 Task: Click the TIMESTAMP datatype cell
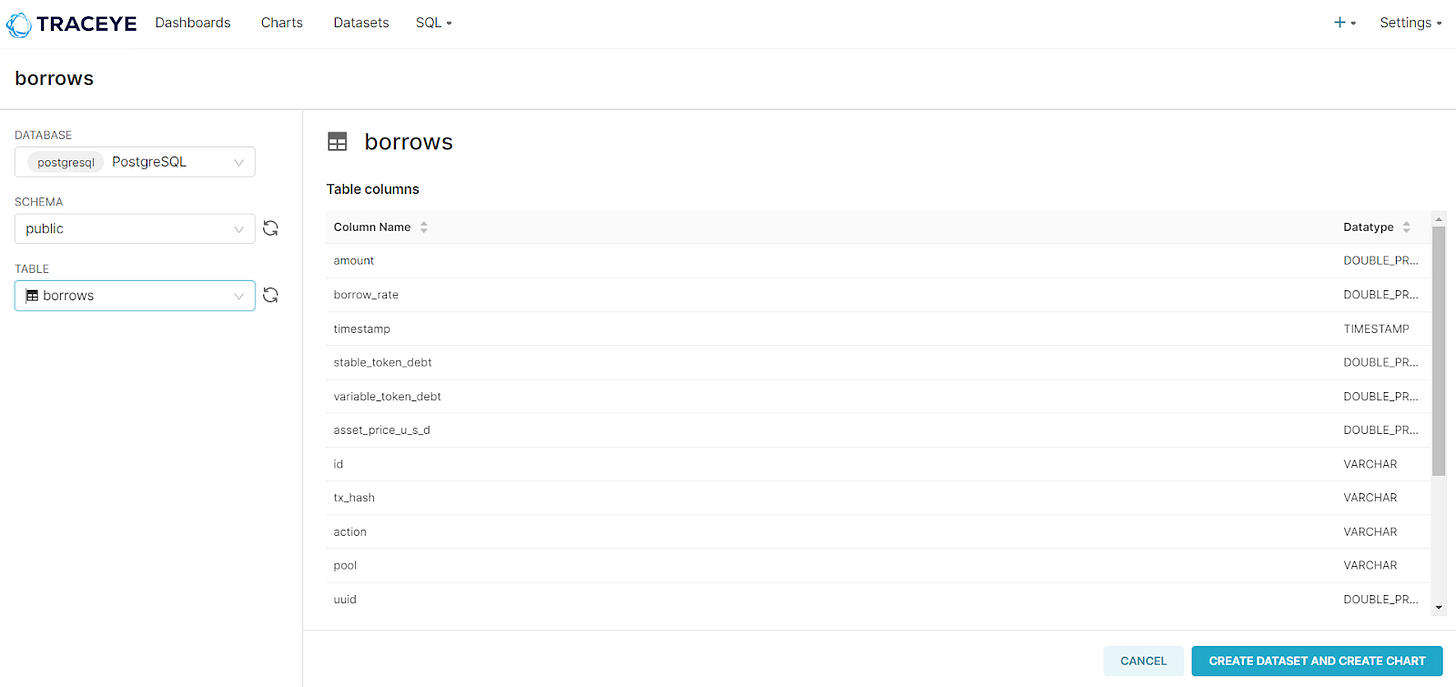tap(1376, 329)
